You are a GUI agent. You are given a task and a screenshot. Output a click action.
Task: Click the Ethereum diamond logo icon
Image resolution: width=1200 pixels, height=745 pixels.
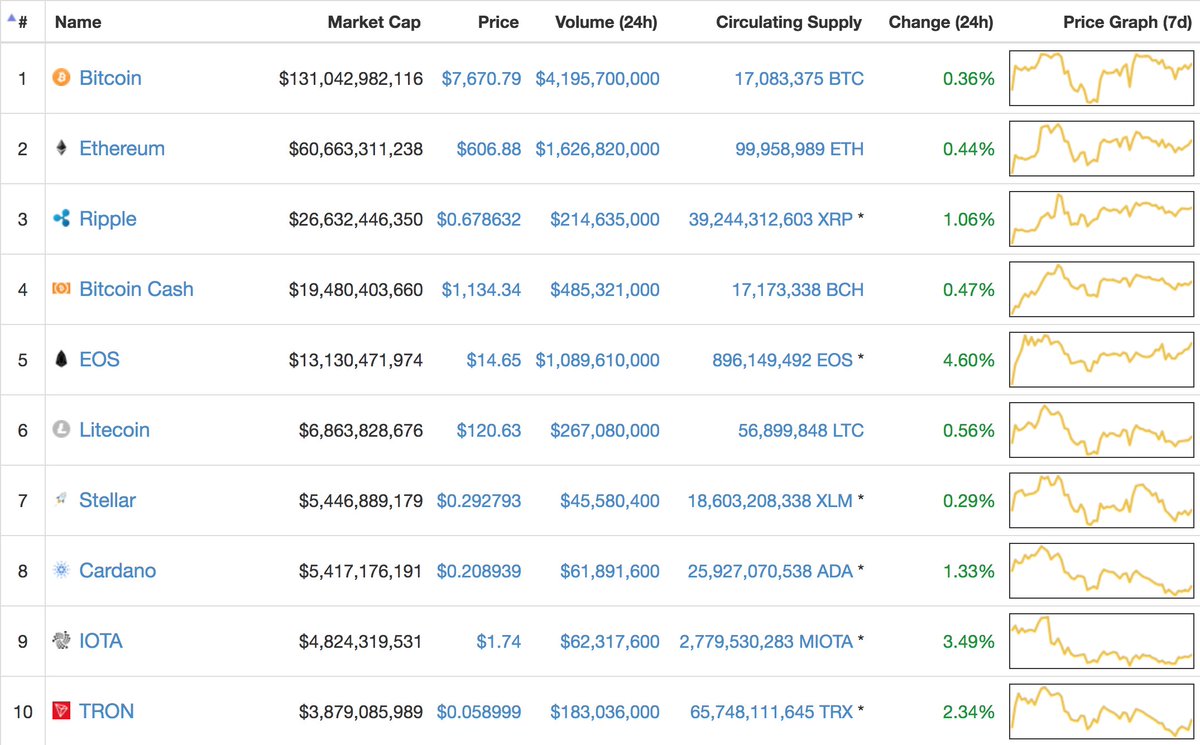pyautogui.click(x=62, y=148)
